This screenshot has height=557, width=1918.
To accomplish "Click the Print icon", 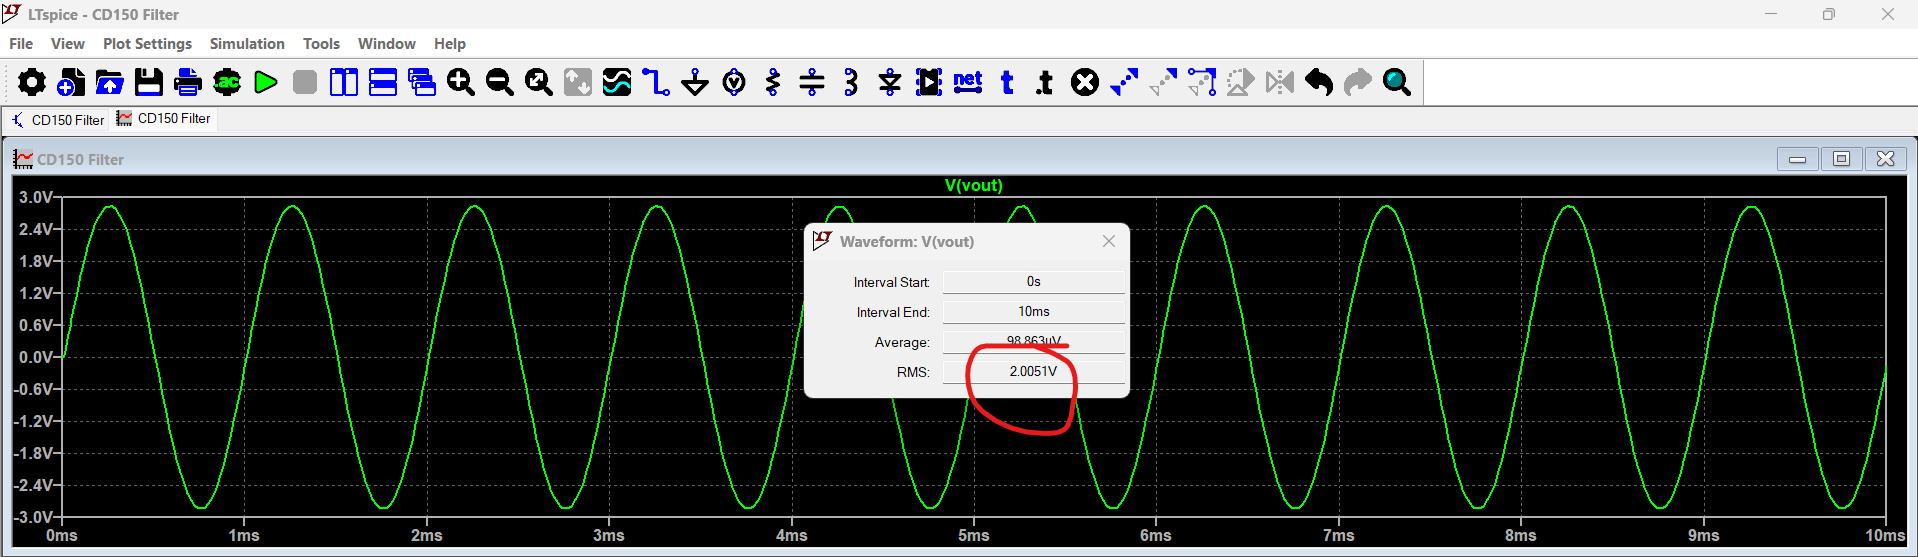I will [188, 82].
